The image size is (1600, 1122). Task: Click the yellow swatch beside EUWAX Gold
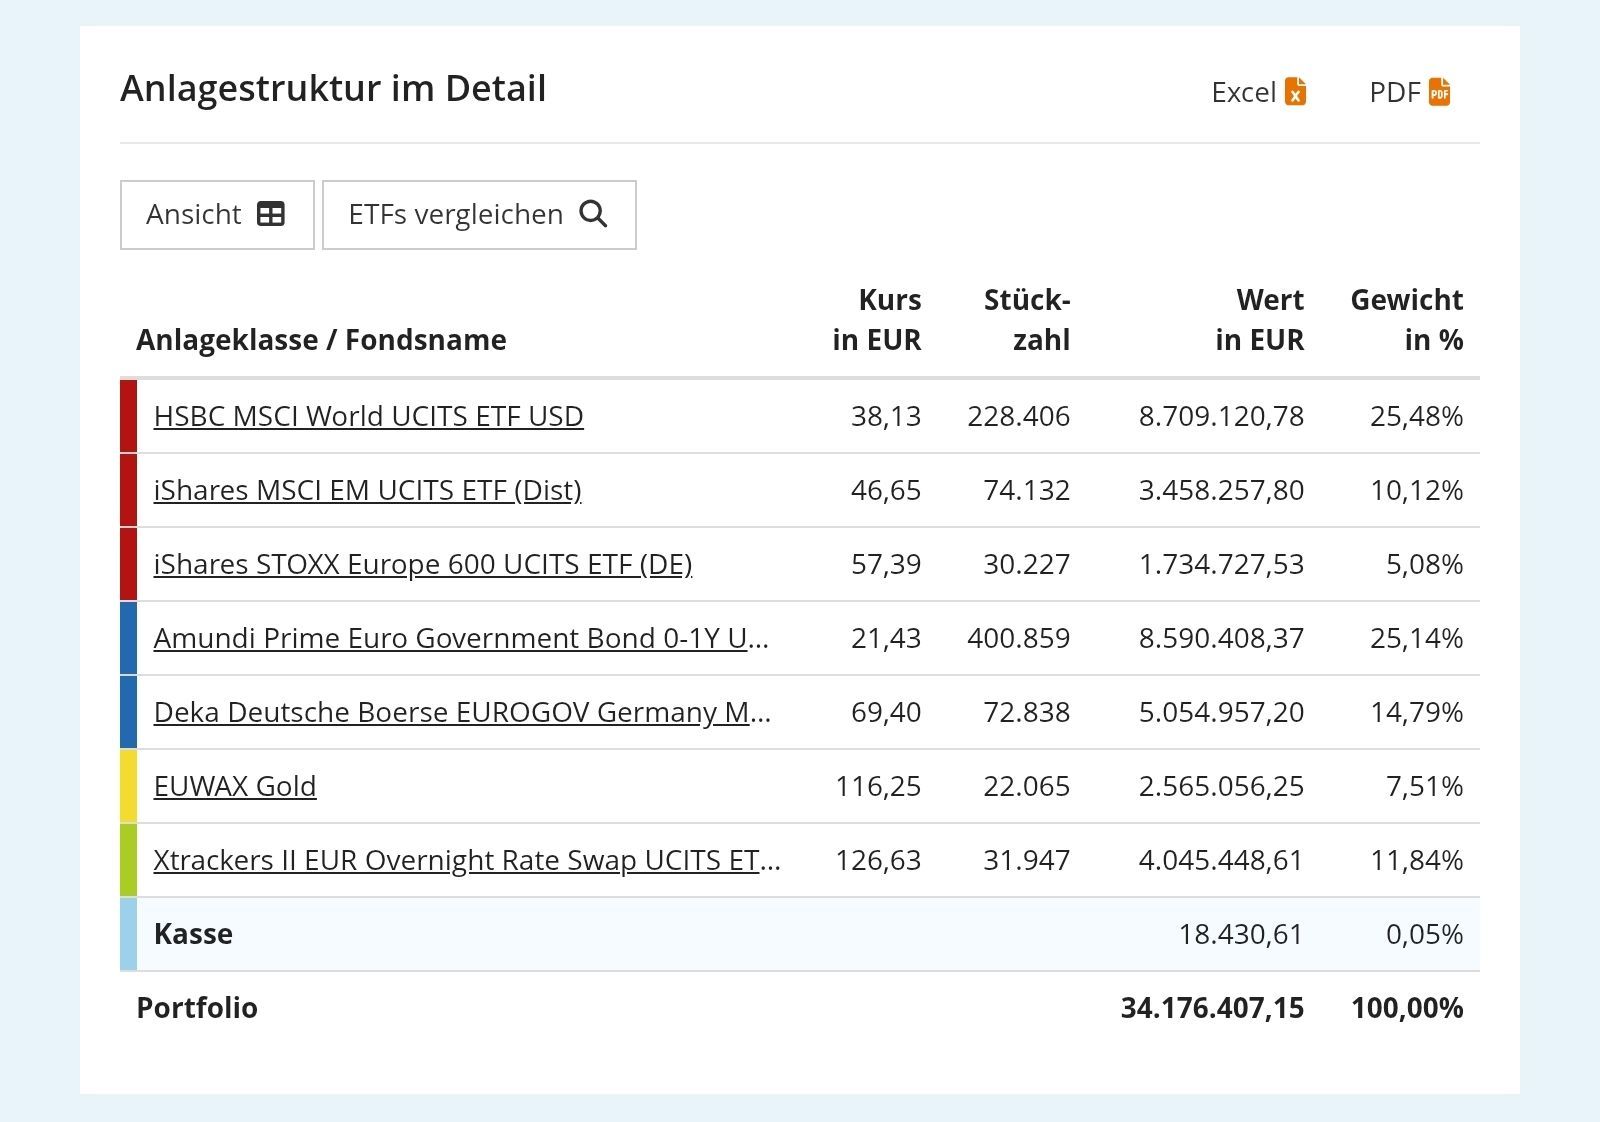[x=128, y=786]
